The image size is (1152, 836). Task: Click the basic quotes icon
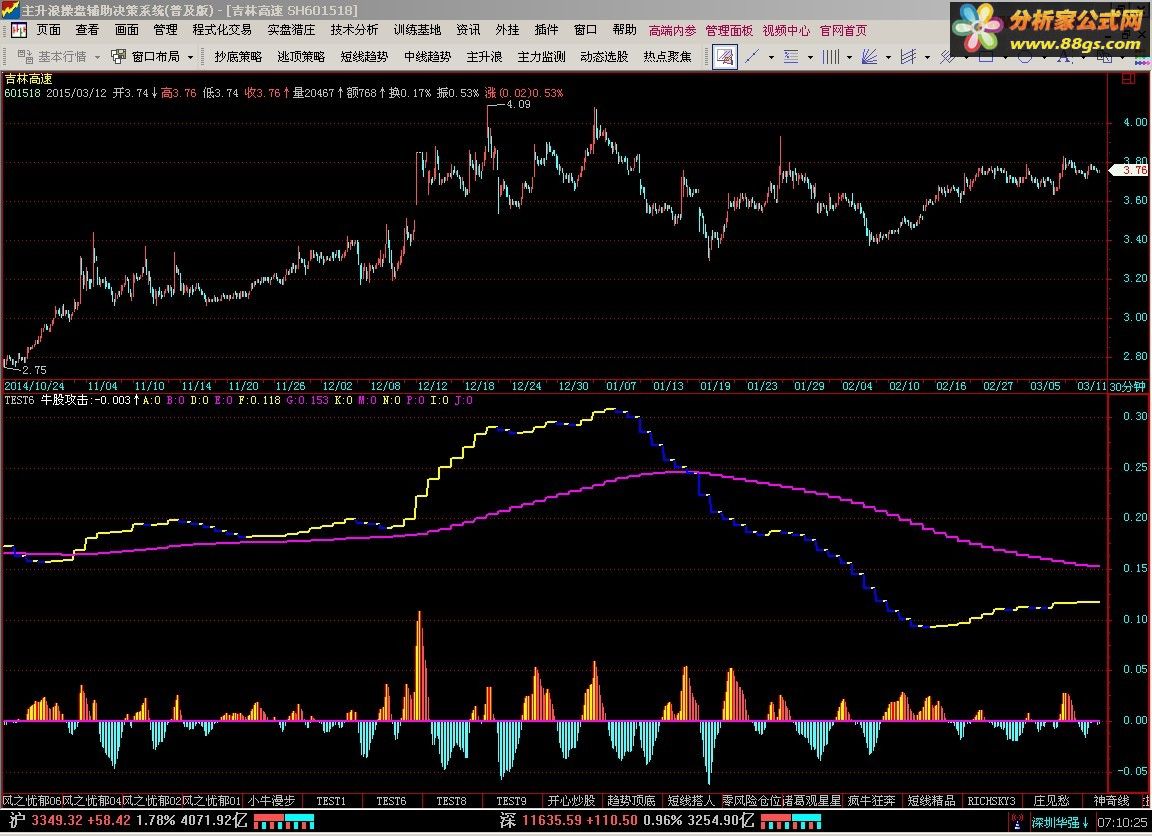tap(25, 57)
